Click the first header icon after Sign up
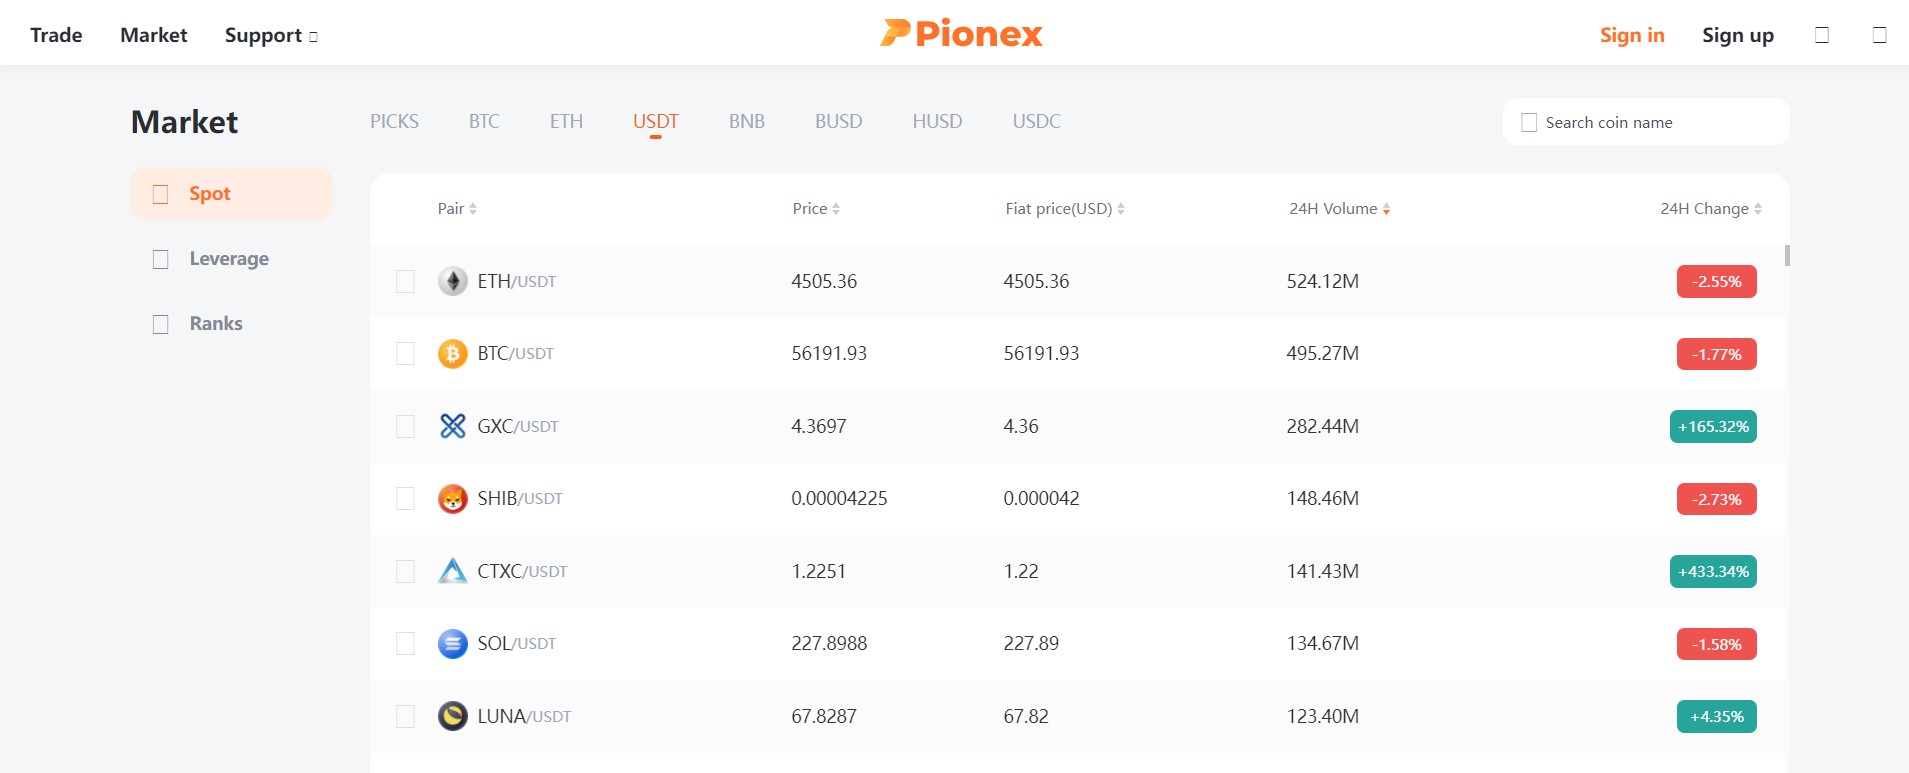The height and width of the screenshot is (773, 1909). (x=1822, y=35)
